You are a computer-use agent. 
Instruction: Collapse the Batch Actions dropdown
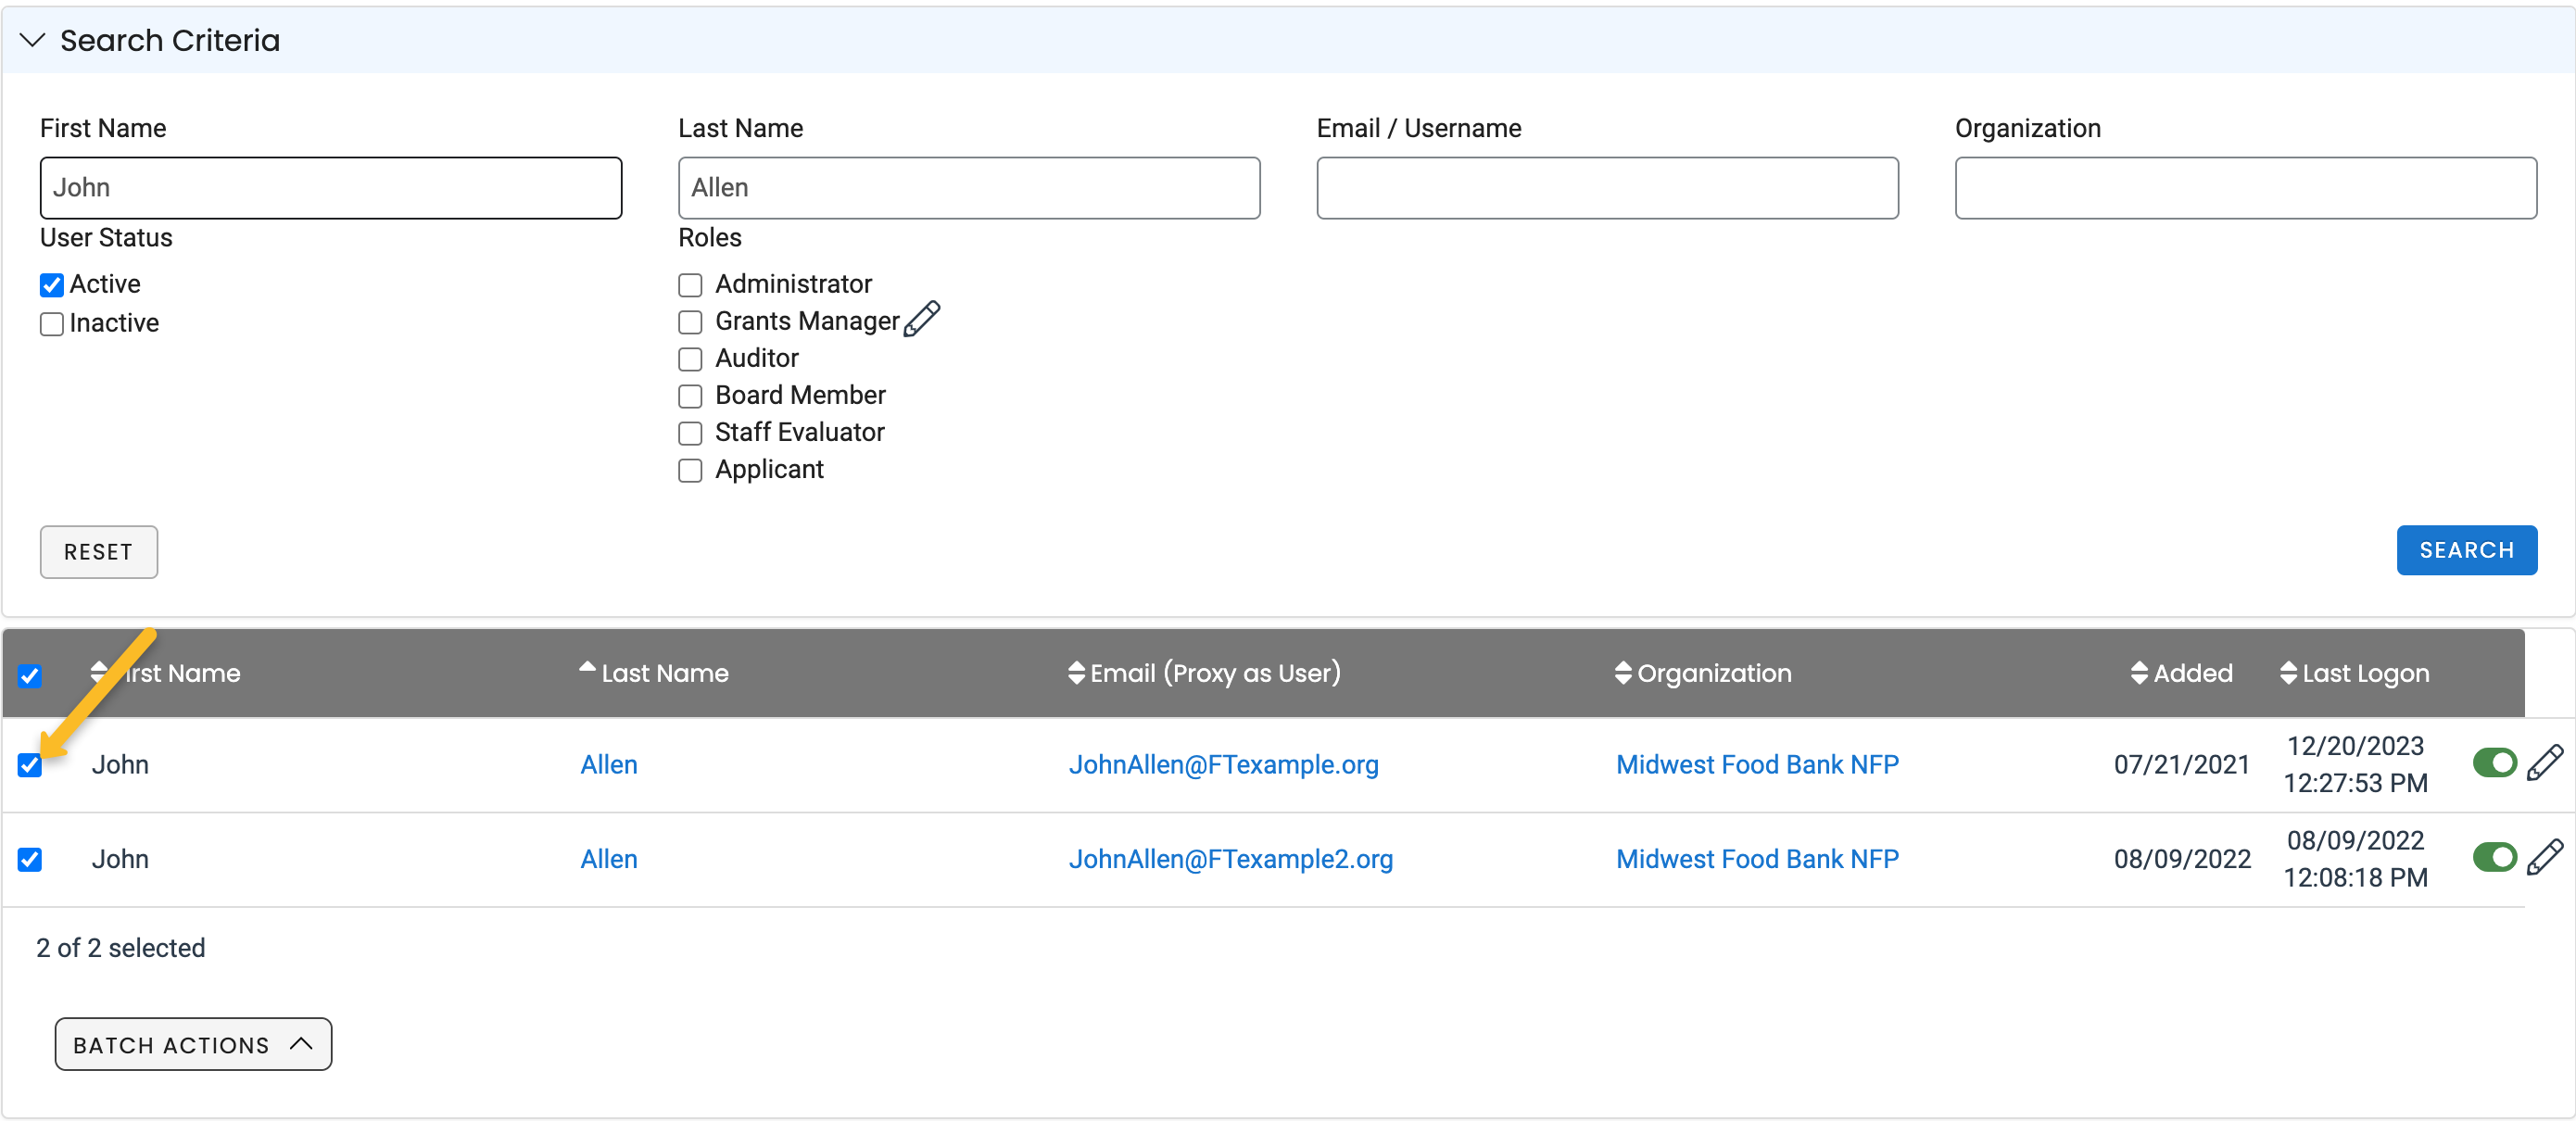pyautogui.click(x=192, y=1044)
